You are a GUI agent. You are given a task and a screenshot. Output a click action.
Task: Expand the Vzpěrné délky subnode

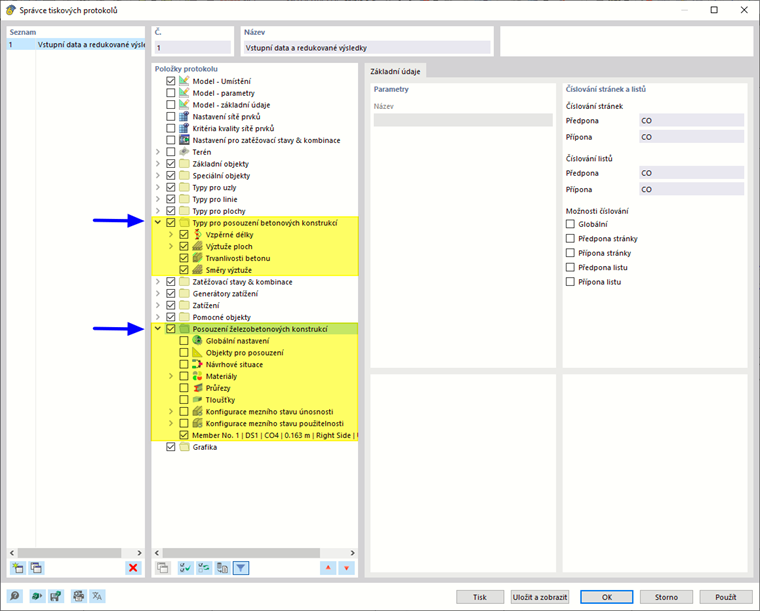pos(171,235)
